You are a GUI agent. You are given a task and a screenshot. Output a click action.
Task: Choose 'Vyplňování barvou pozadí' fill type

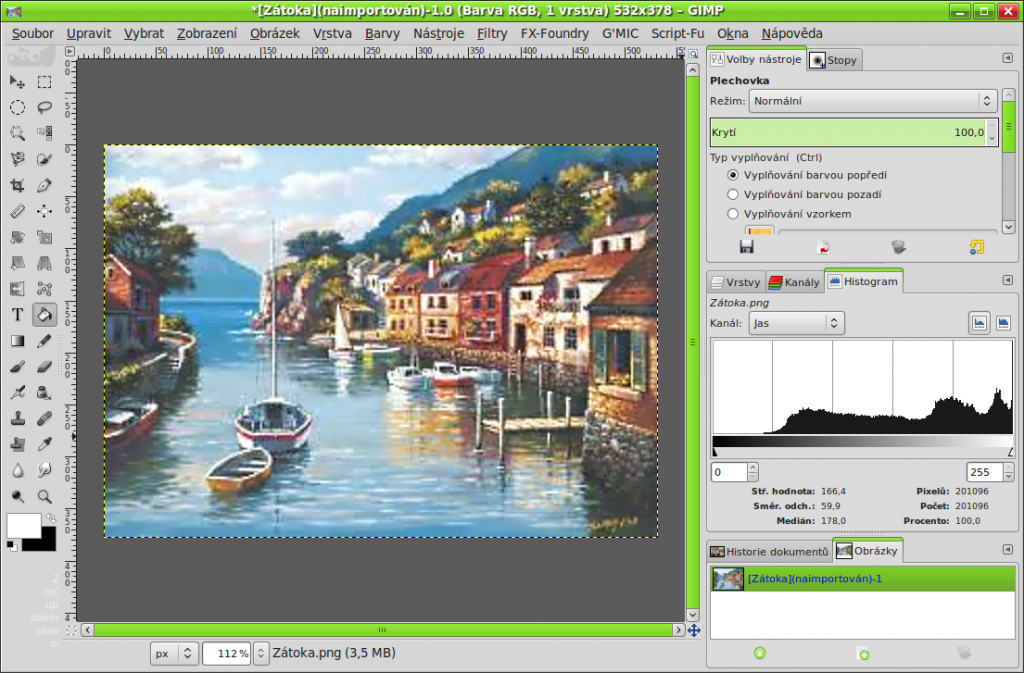point(805,195)
